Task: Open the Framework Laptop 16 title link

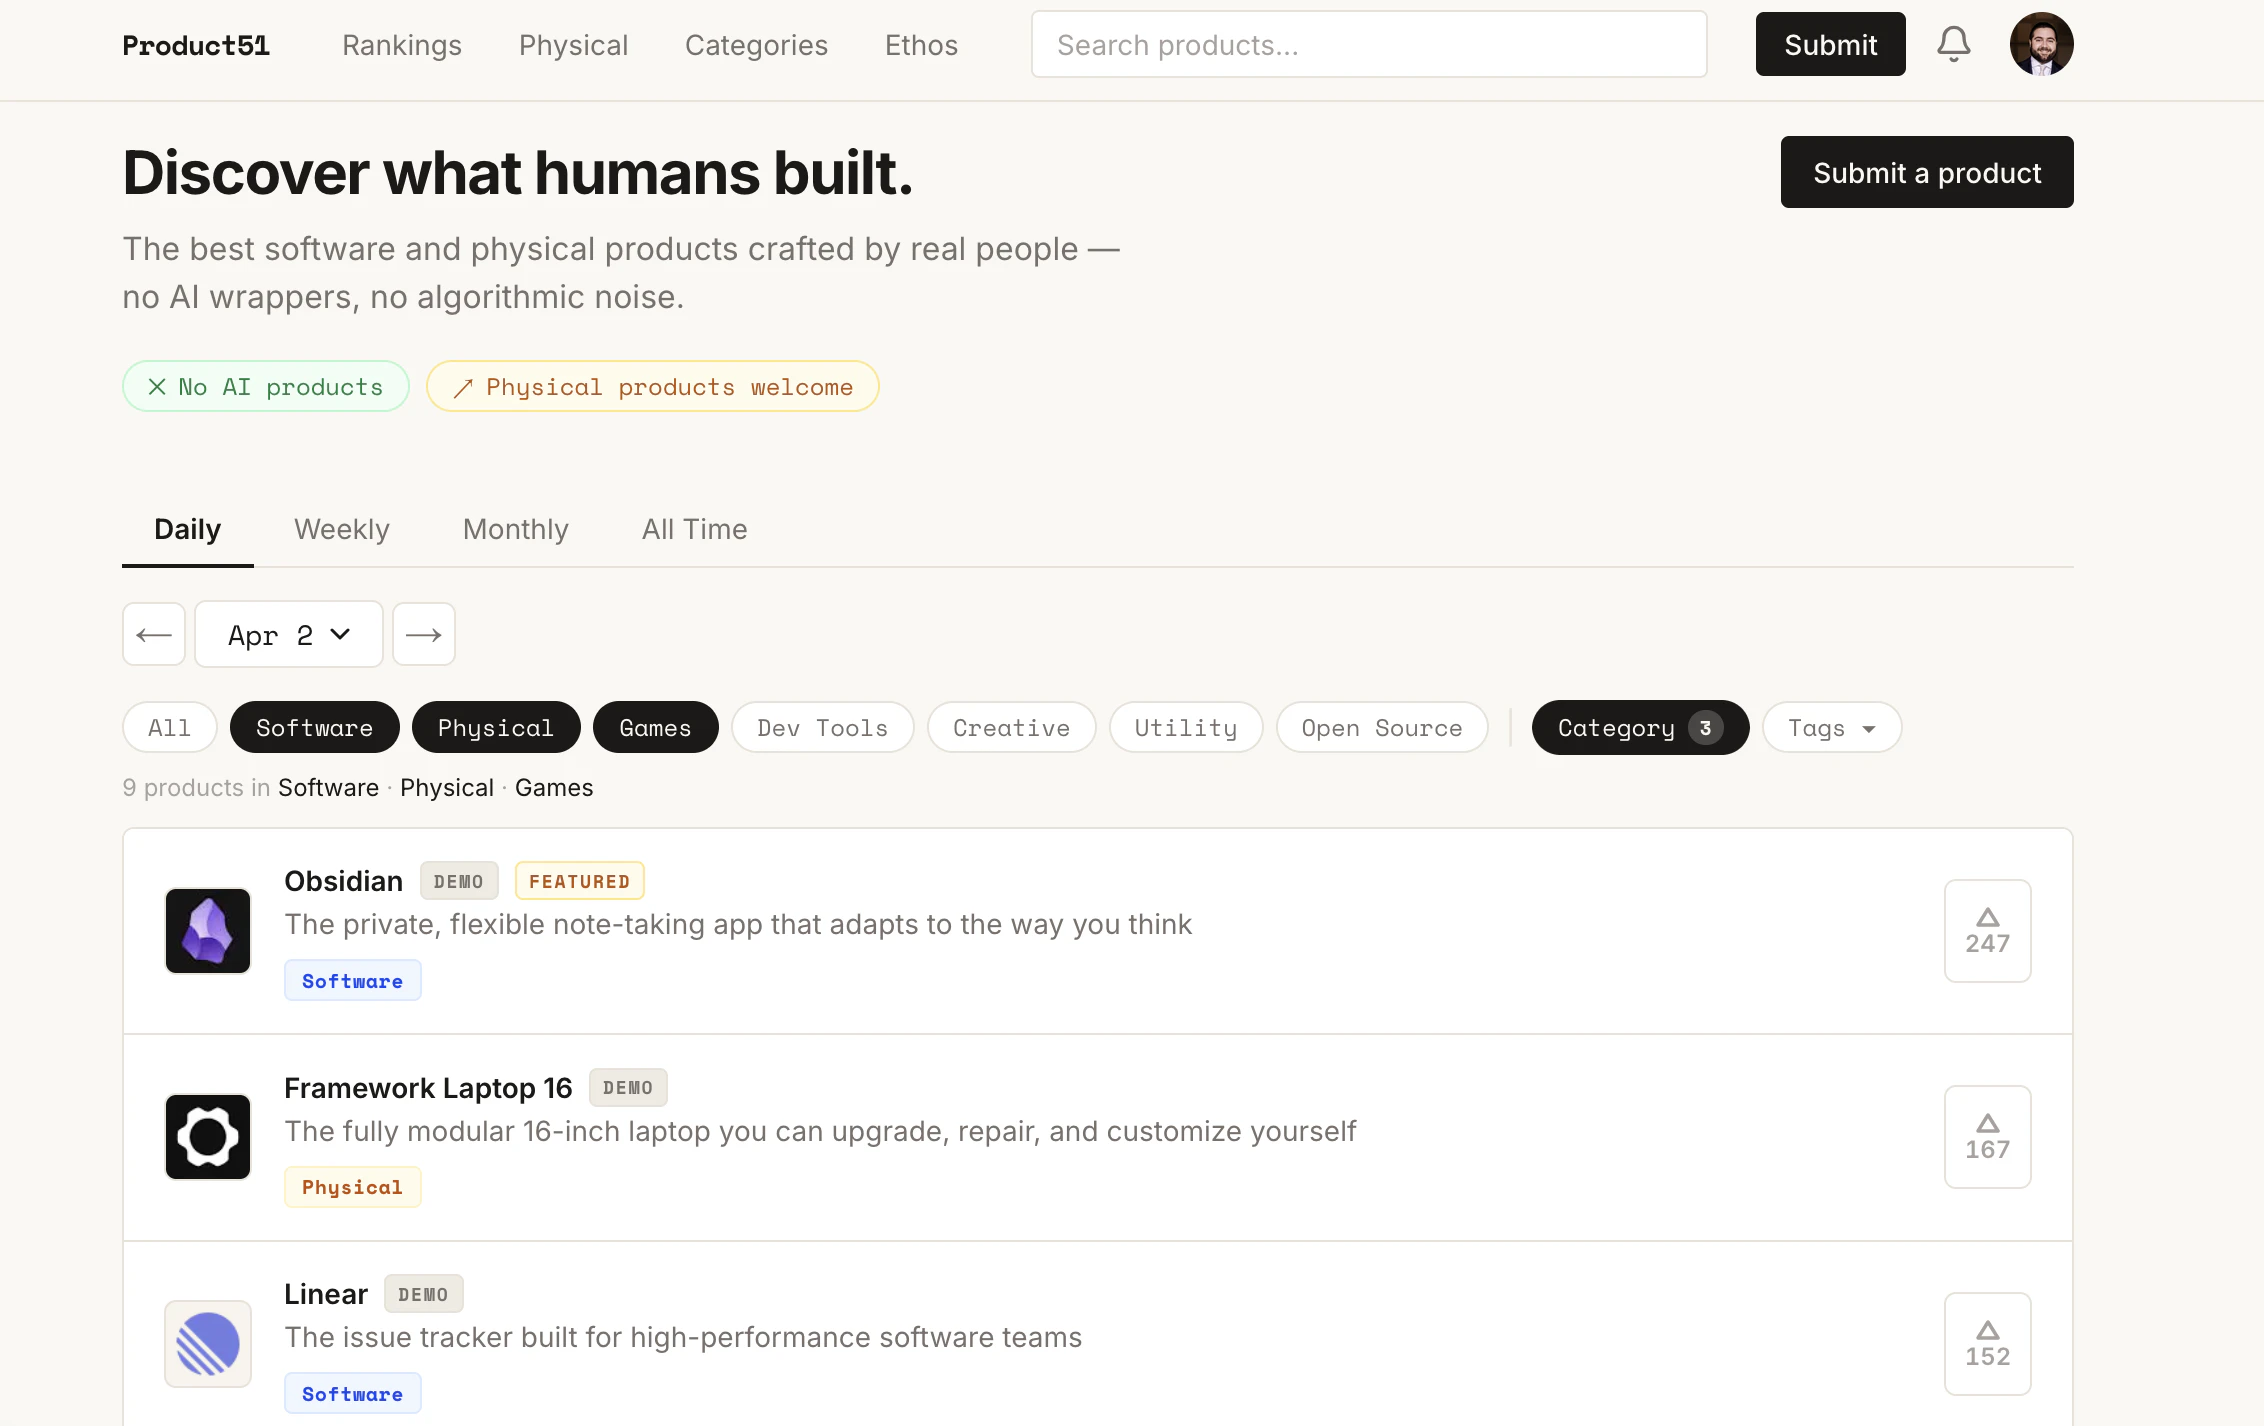Action: coord(428,1087)
